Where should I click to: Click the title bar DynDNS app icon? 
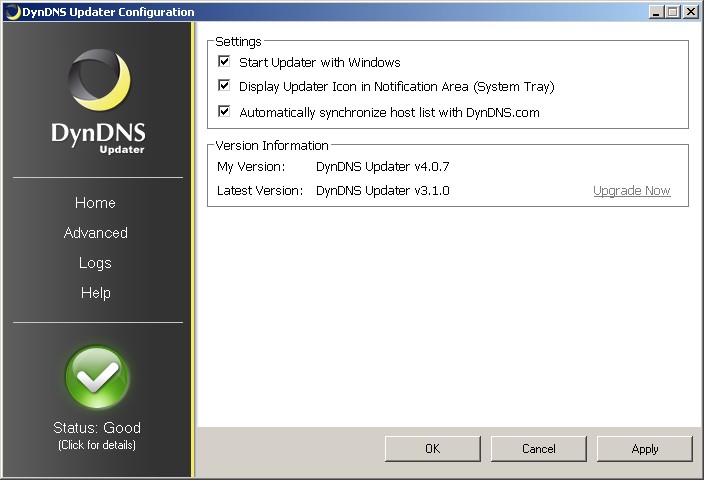coord(13,12)
